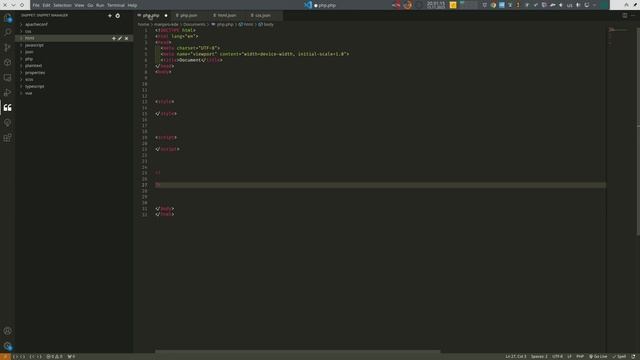Expand the css snippet group
This screenshot has width=640, height=360.
(x=74, y=31)
